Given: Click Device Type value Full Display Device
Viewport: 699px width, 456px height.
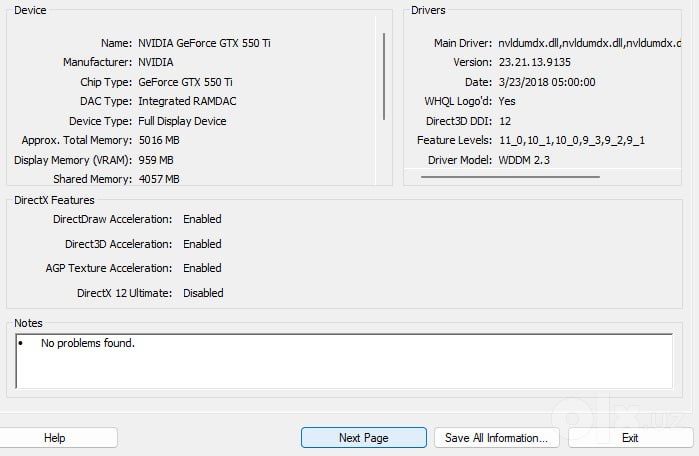Looking at the screenshot, I should (182, 121).
